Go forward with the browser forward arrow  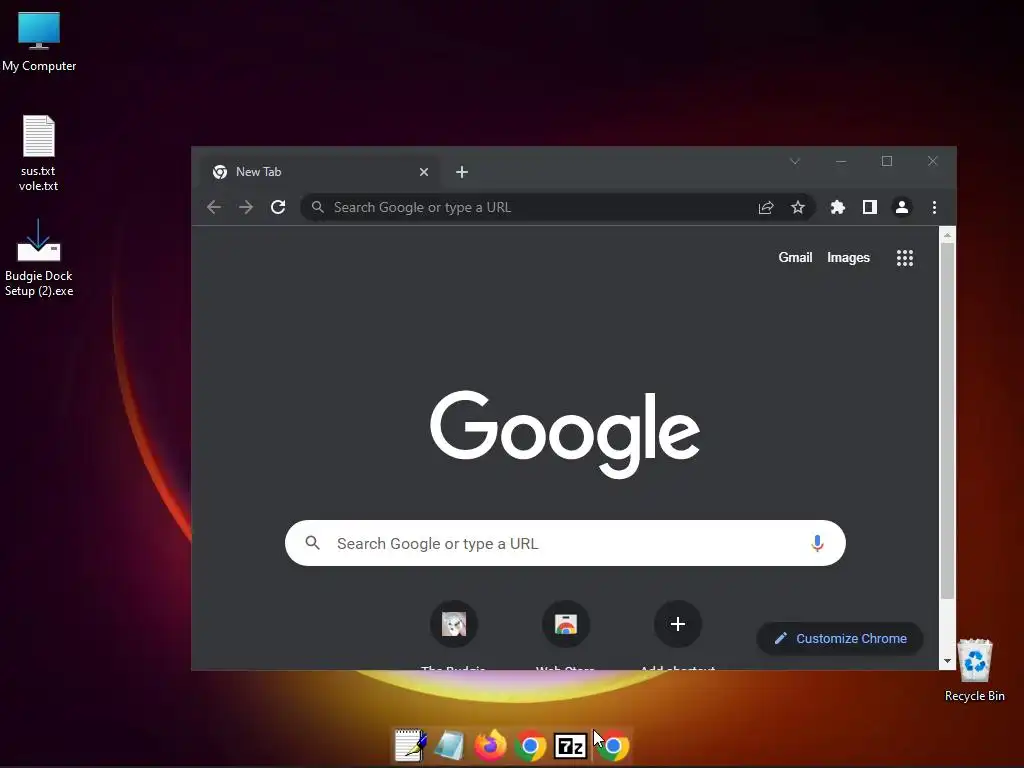246,208
